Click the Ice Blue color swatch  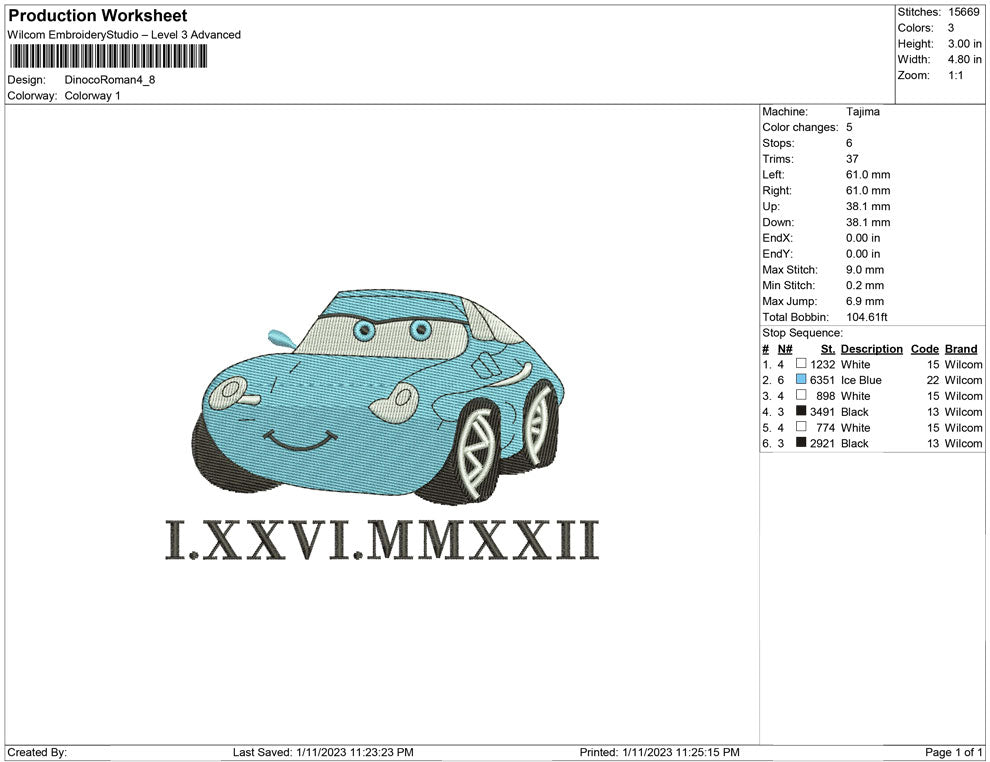pyautogui.click(x=801, y=379)
